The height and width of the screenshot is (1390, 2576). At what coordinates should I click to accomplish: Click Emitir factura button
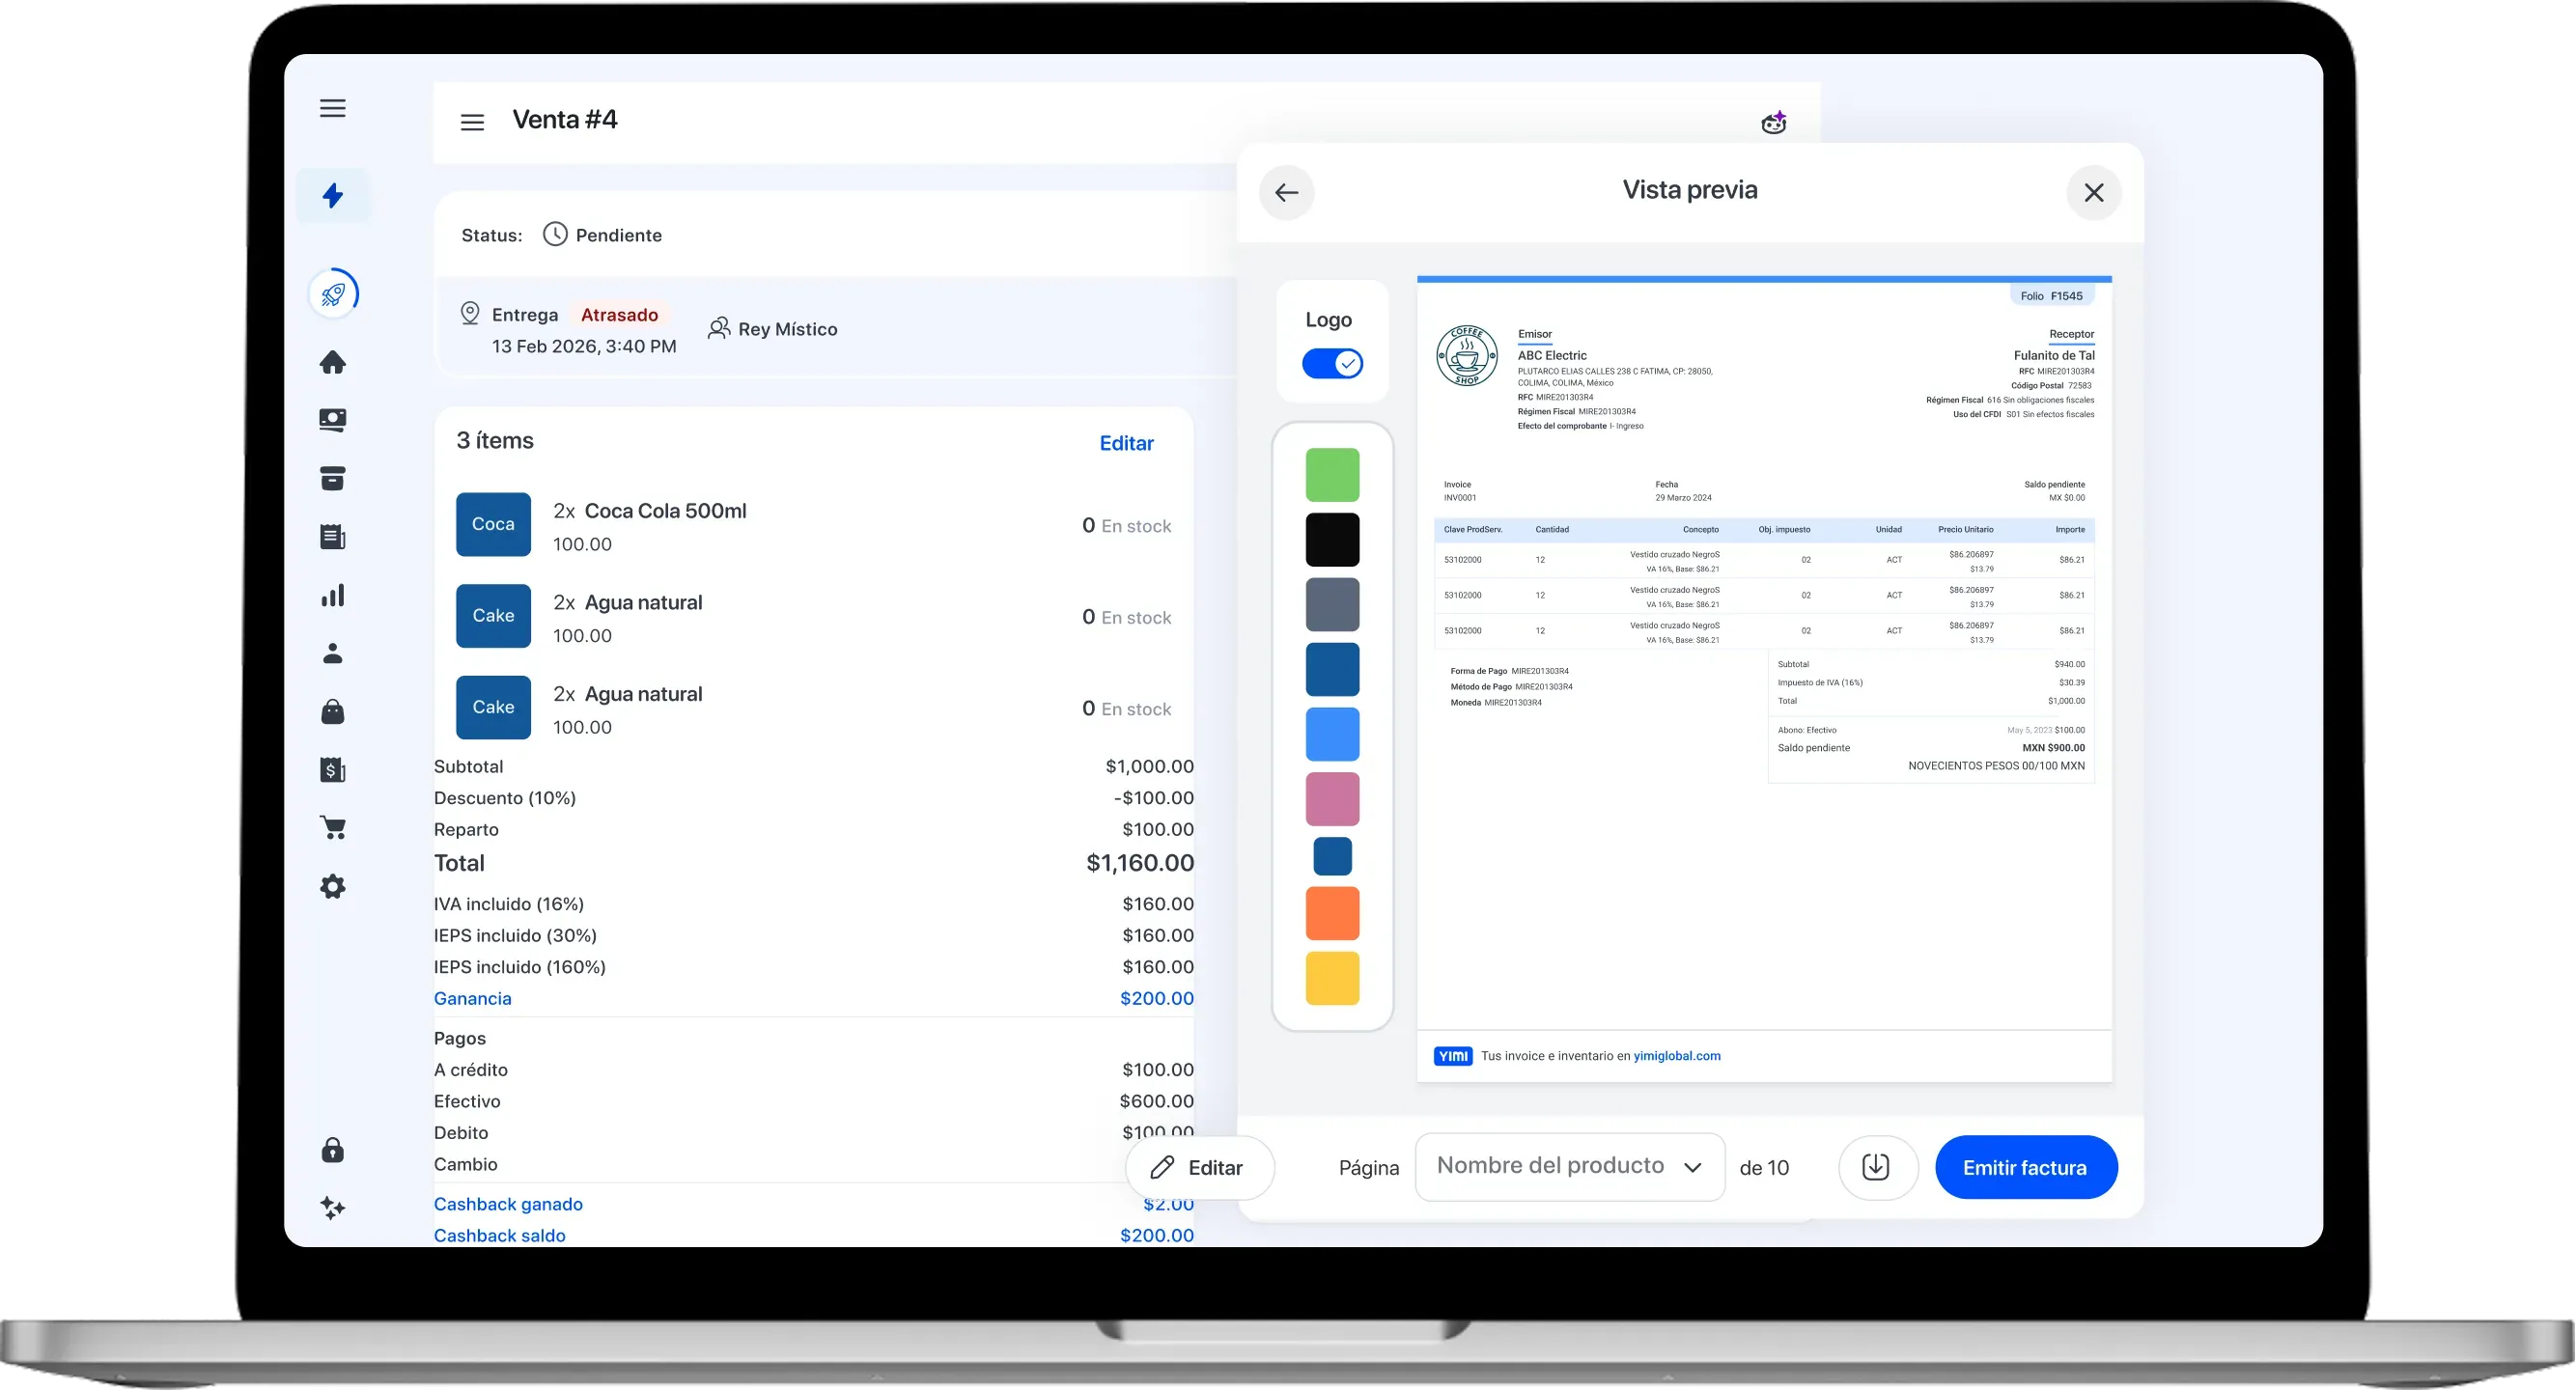(x=2026, y=1167)
